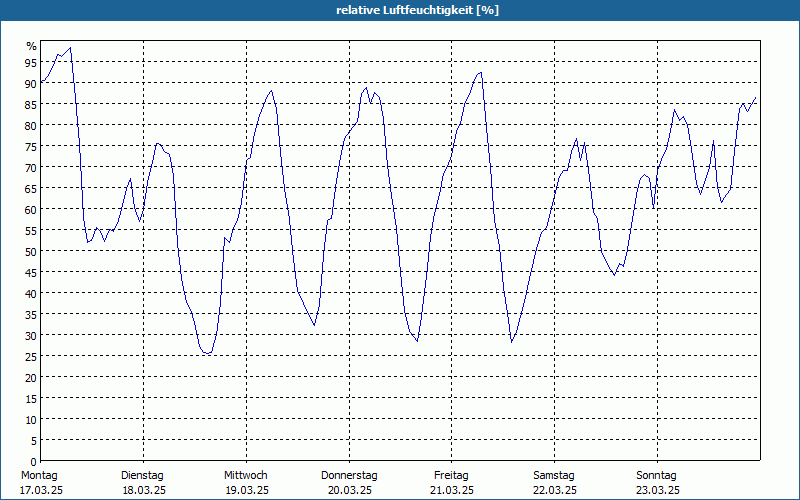Select the Donnerstag 20.03.25 axis label

(349, 483)
